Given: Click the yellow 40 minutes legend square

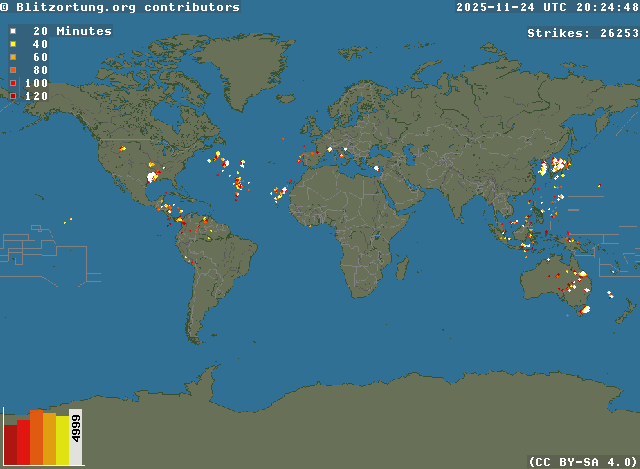Looking at the screenshot, I should click(12, 44).
